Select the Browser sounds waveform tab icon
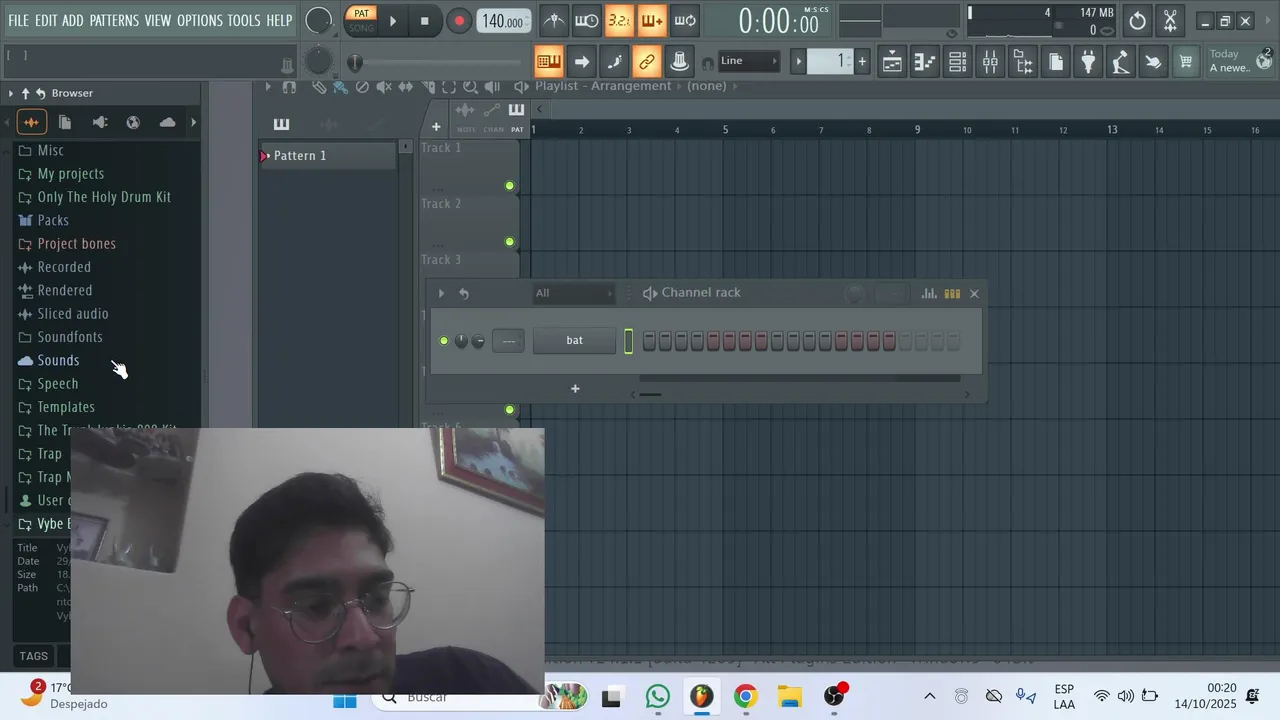 coord(31,122)
